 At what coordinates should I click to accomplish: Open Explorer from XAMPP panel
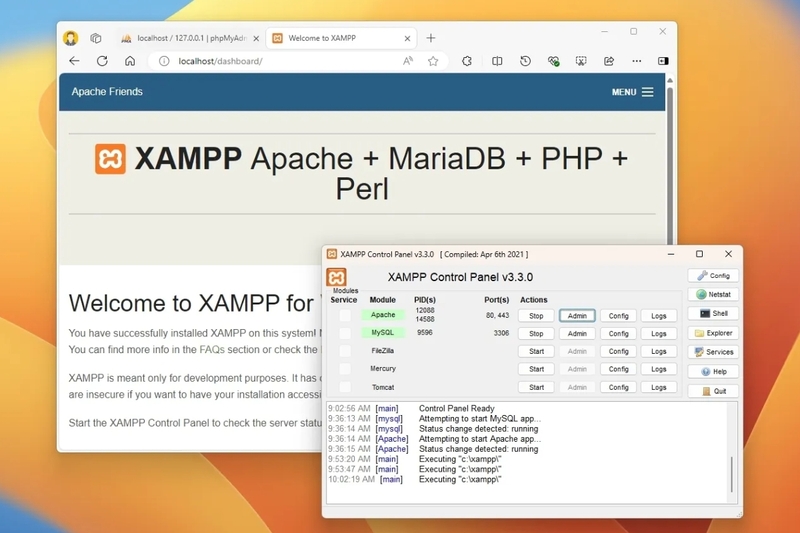tap(713, 333)
